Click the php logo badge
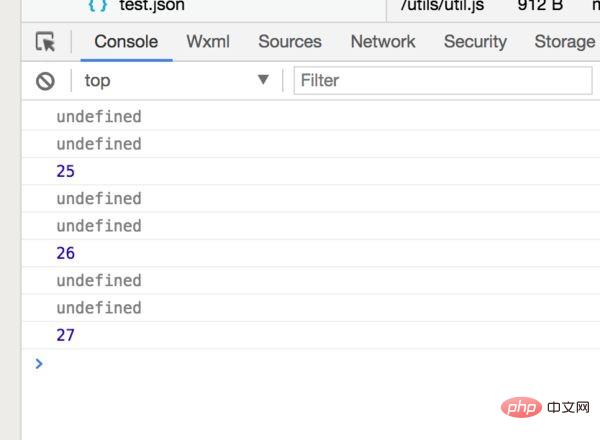The image size is (600, 440). [521, 407]
